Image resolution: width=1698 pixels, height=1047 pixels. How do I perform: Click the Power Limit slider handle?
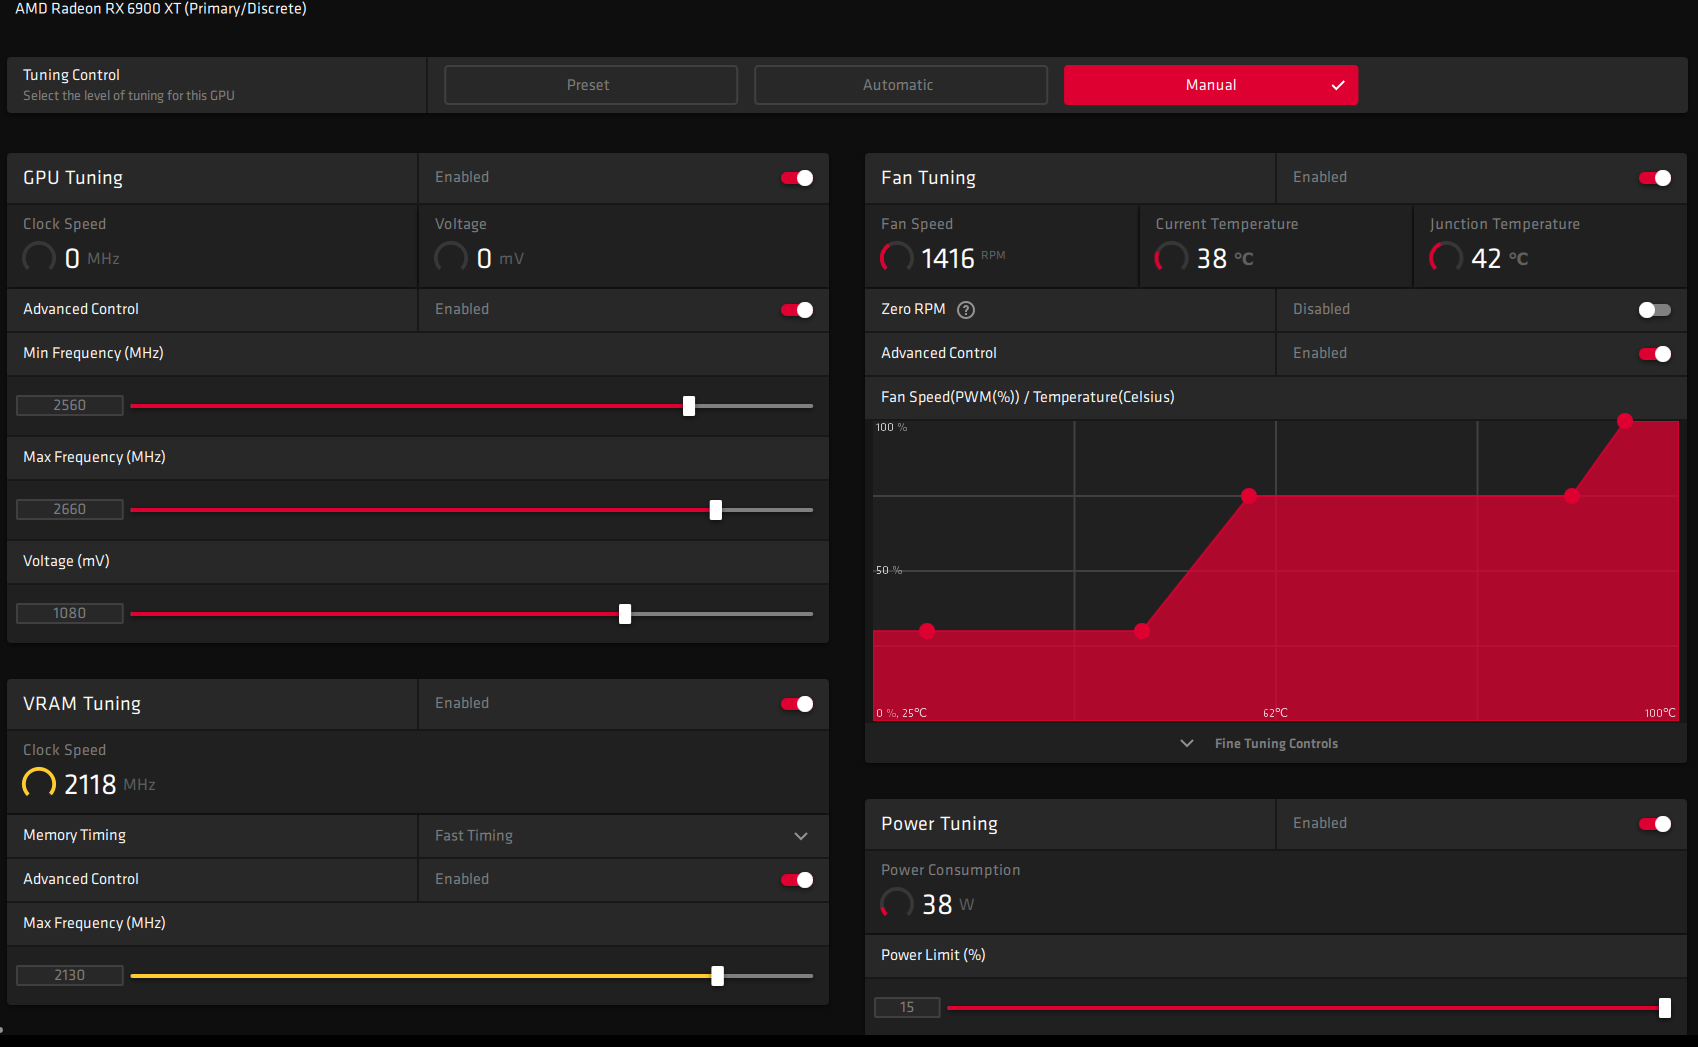point(1665,1008)
